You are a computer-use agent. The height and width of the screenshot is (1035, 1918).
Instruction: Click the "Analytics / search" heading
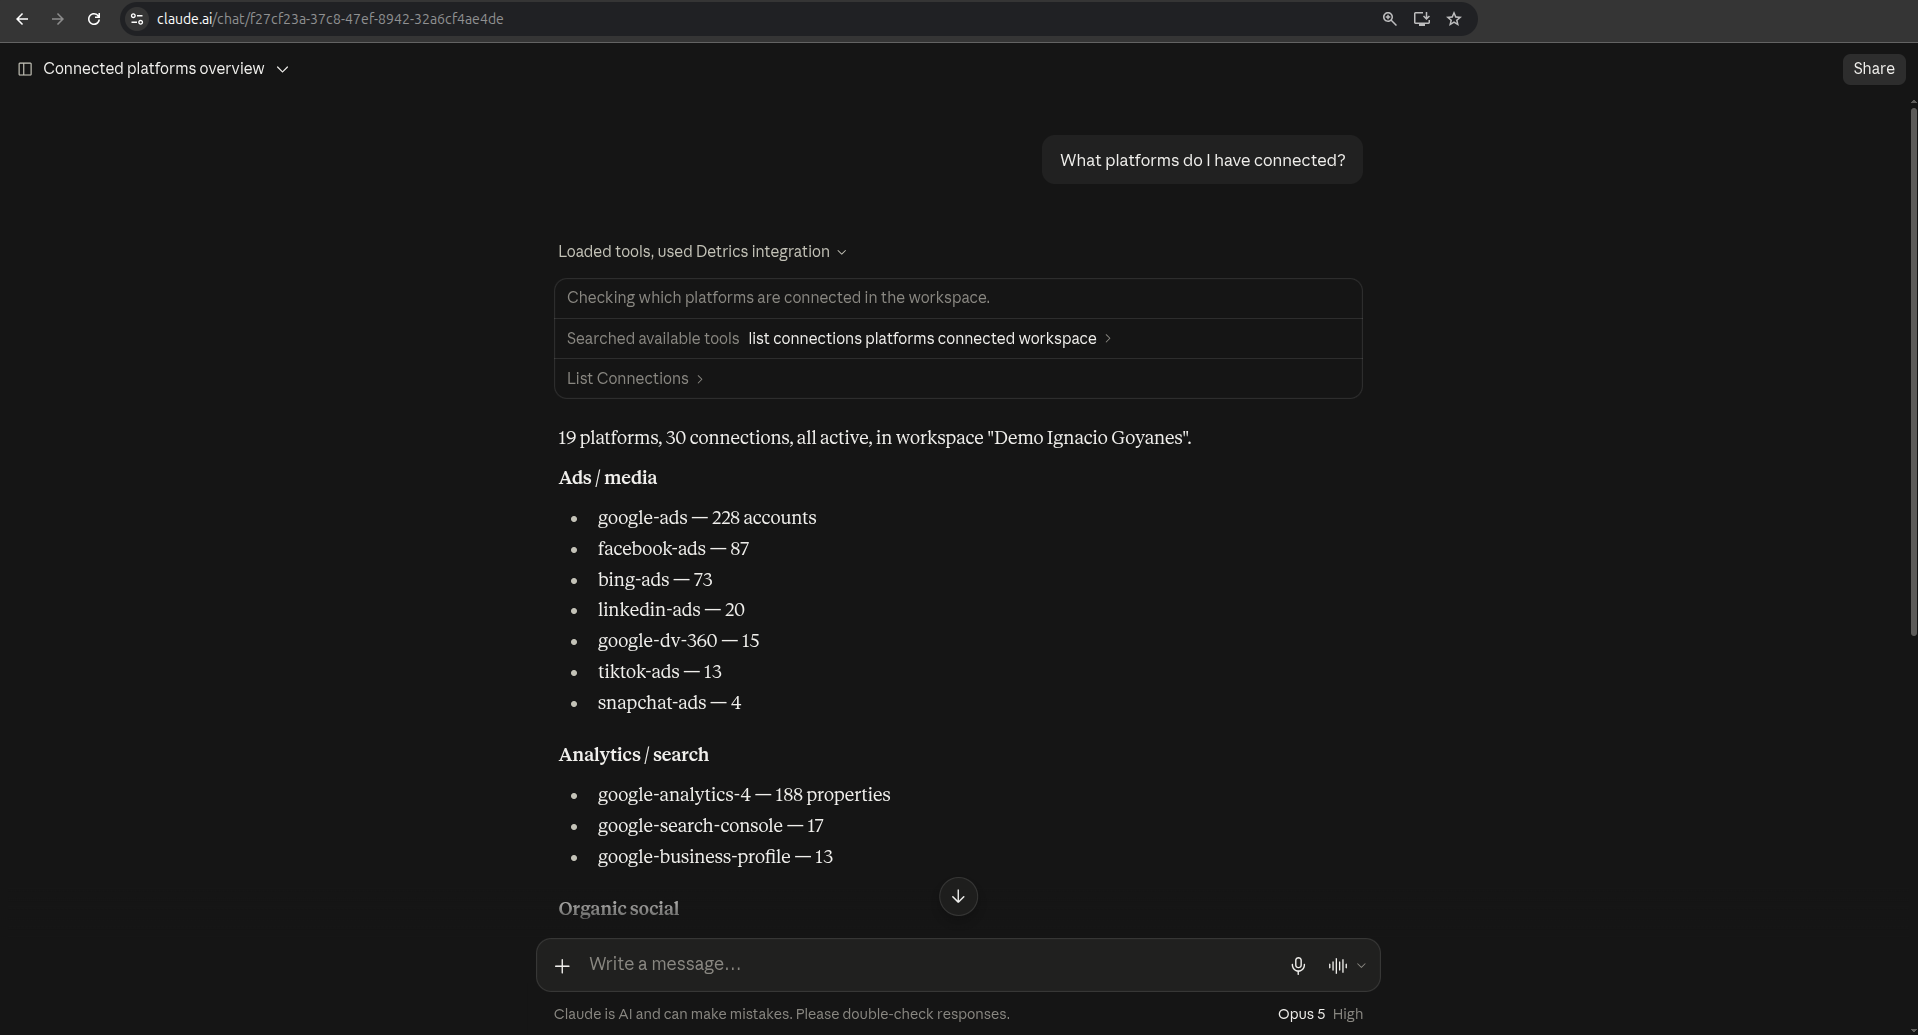(x=633, y=755)
